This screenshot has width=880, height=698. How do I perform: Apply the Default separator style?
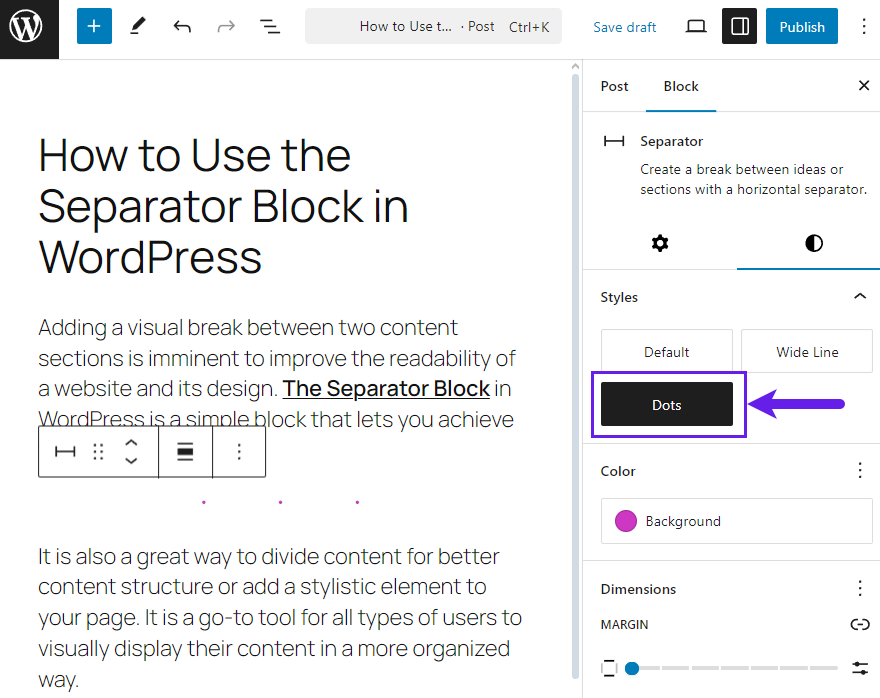pyautogui.click(x=667, y=352)
